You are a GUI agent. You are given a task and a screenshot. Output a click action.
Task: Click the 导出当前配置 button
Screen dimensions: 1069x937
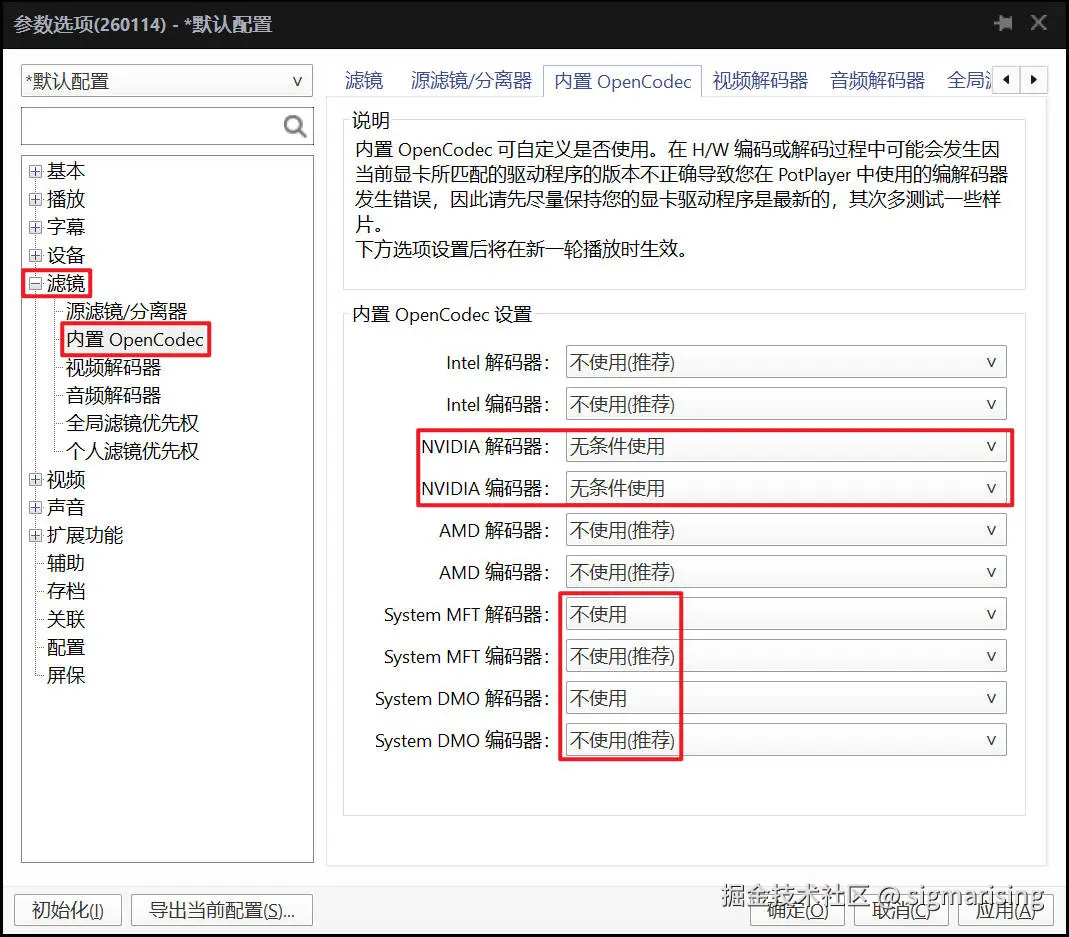221,910
